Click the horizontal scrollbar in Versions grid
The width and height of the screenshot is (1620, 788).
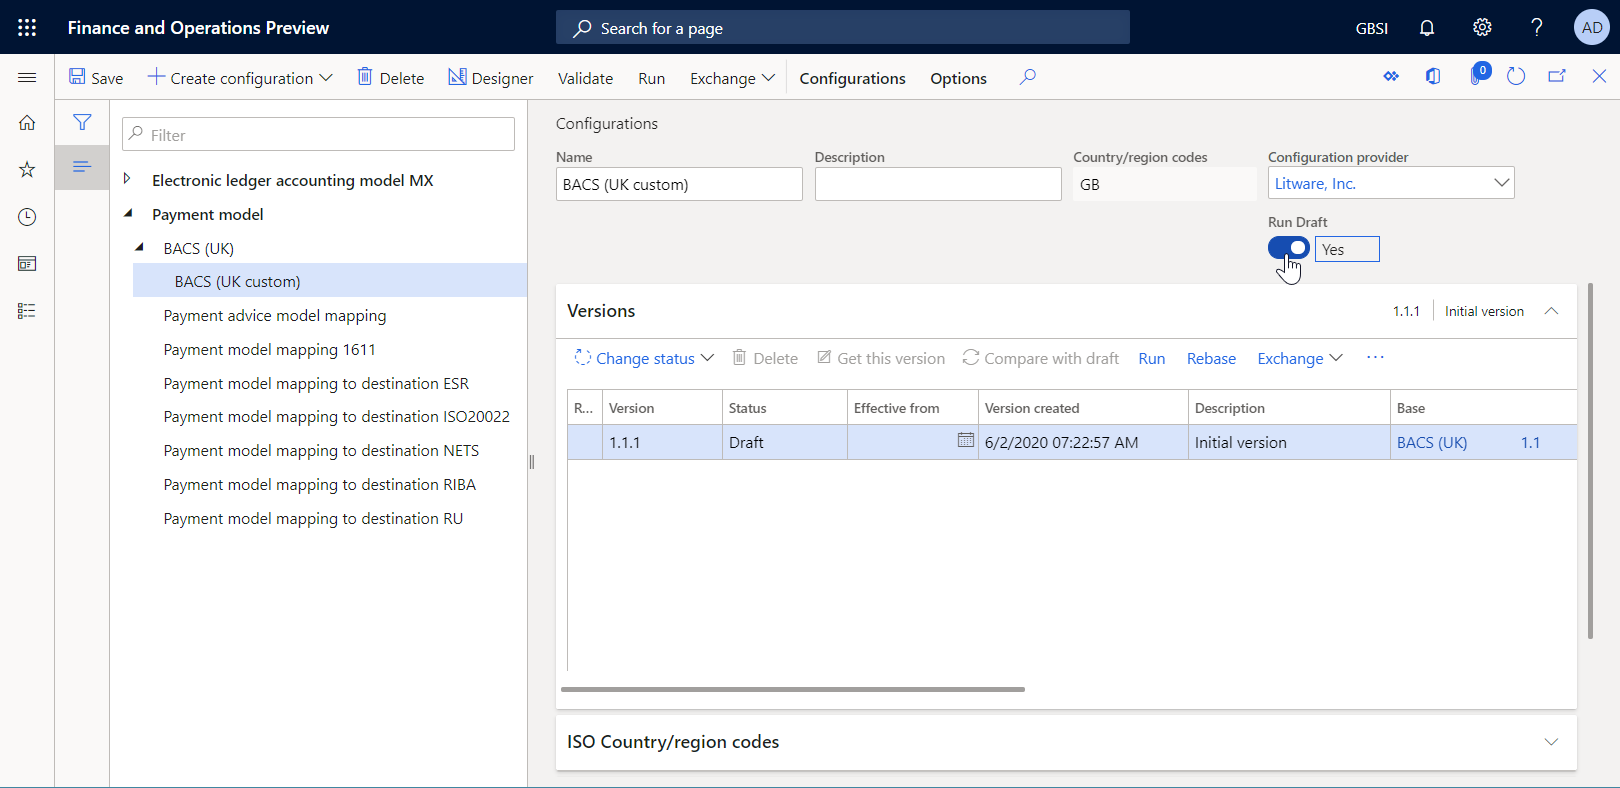(x=793, y=689)
